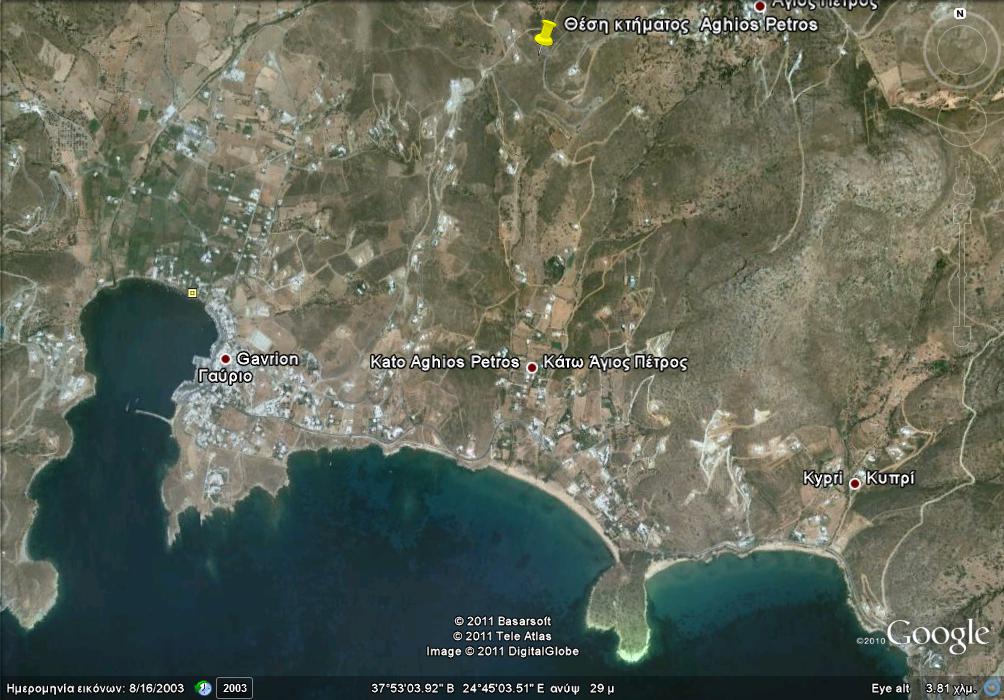Viewport: 1004px width, 700px height.
Task: Click the small yellow square icon near Gavrion harbor
Action: pyautogui.click(x=192, y=292)
